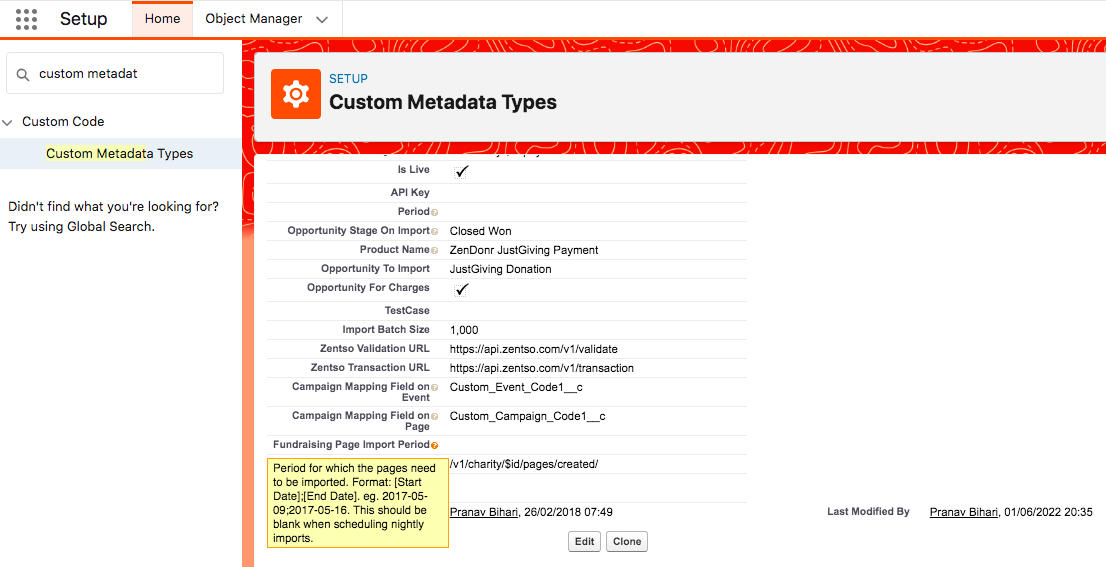The image size is (1106, 567).
Task: Click the Custom_Campaign_Code1__c value
Action: tap(528, 416)
